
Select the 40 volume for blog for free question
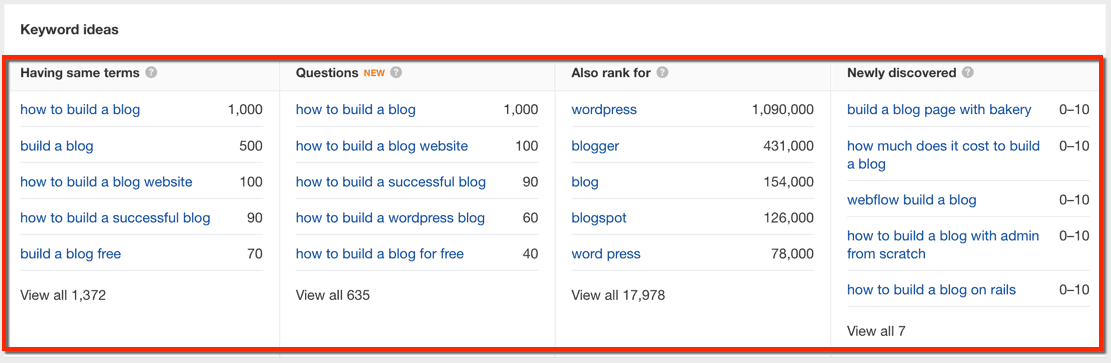[531, 254]
